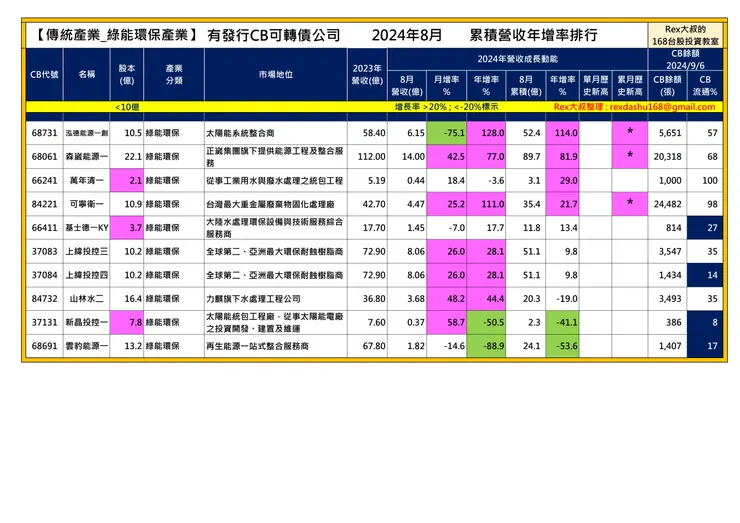Click the green -75.1 monthly growth cell
The image size is (740, 523).
coord(446,133)
